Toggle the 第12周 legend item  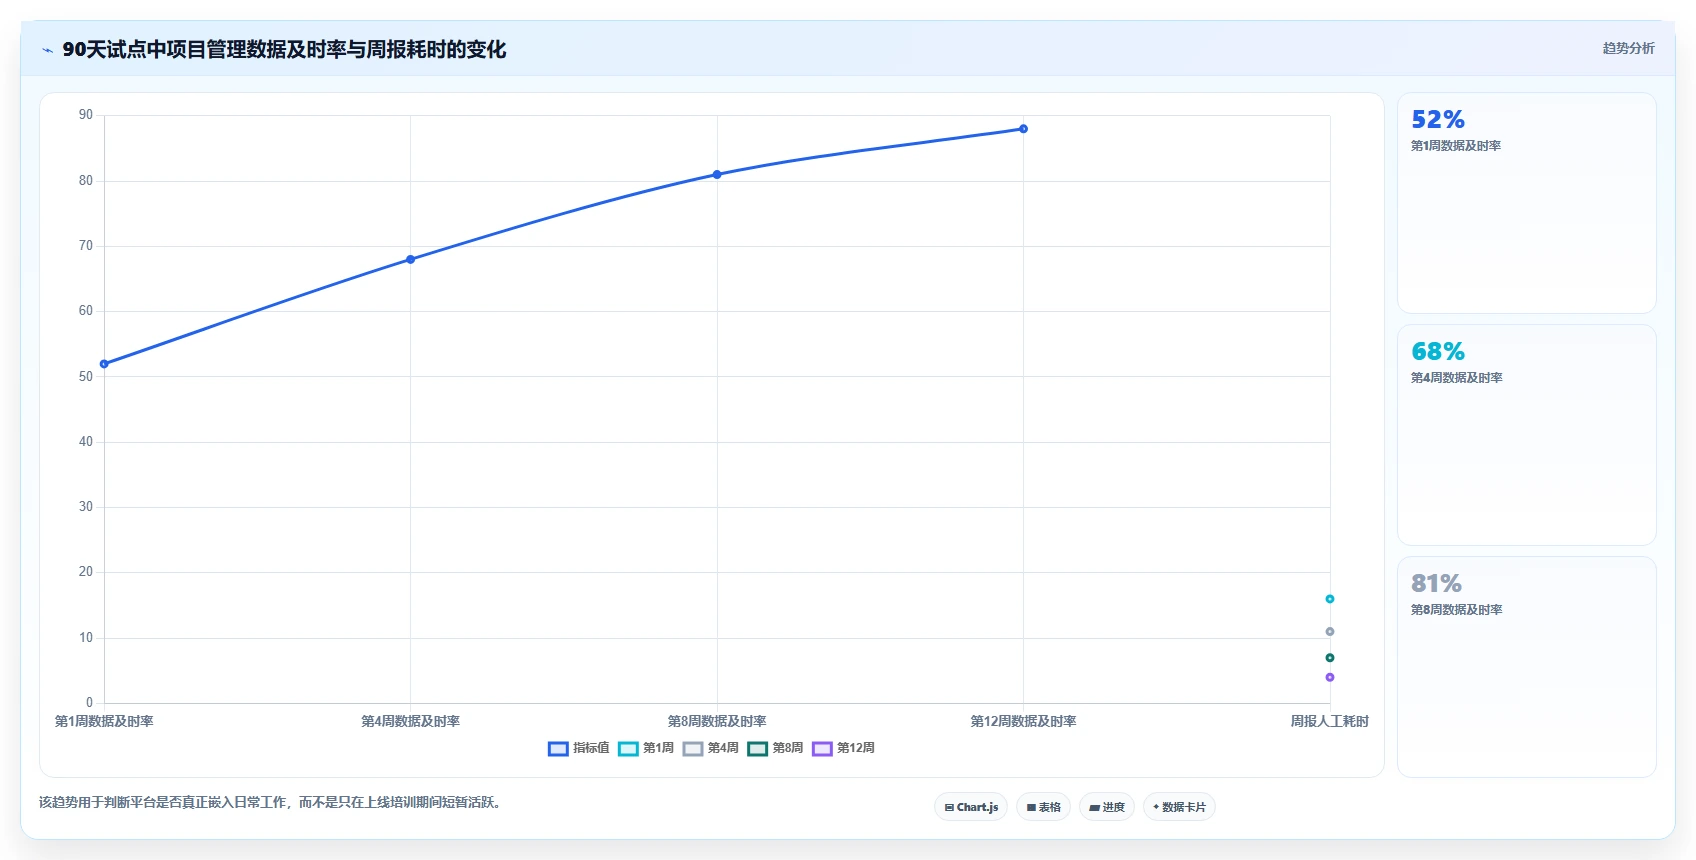pyautogui.click(x=844, y=748)
